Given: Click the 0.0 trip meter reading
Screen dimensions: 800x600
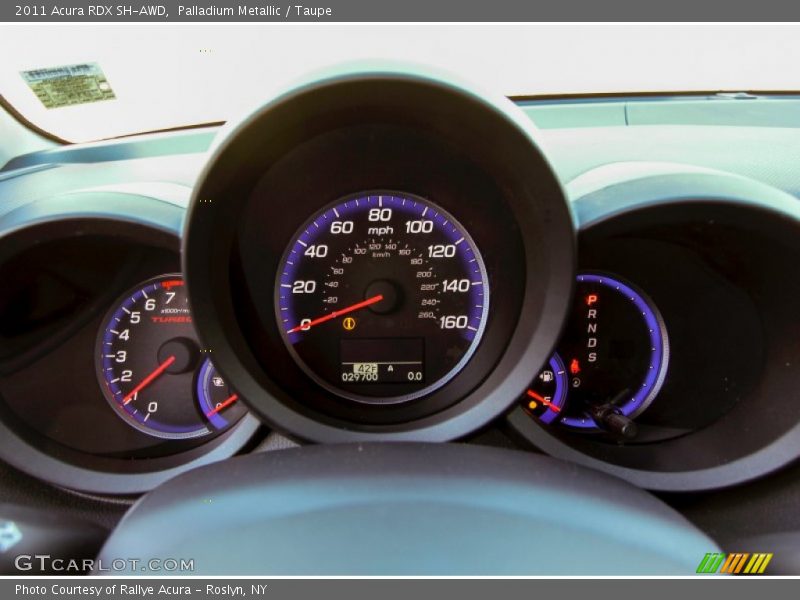Looking at the screenshot, I should (x=414, y=377).
